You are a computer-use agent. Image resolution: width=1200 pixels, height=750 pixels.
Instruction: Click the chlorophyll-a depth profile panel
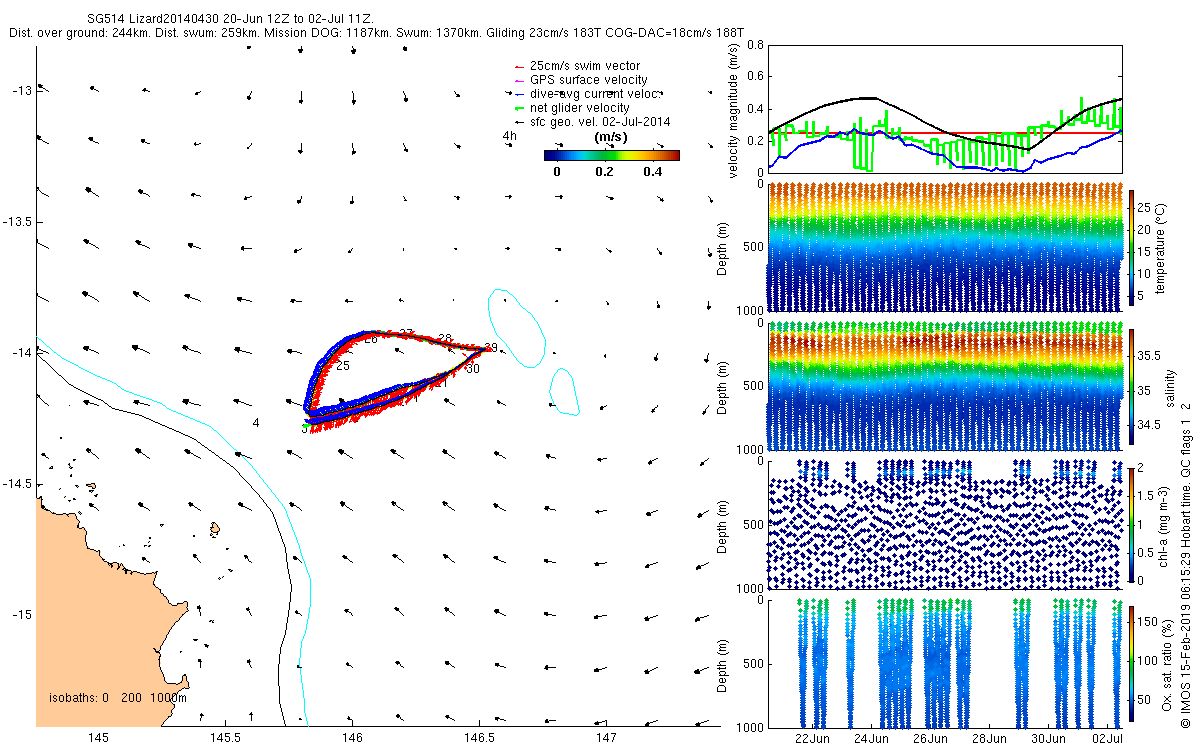pos(945,524)
